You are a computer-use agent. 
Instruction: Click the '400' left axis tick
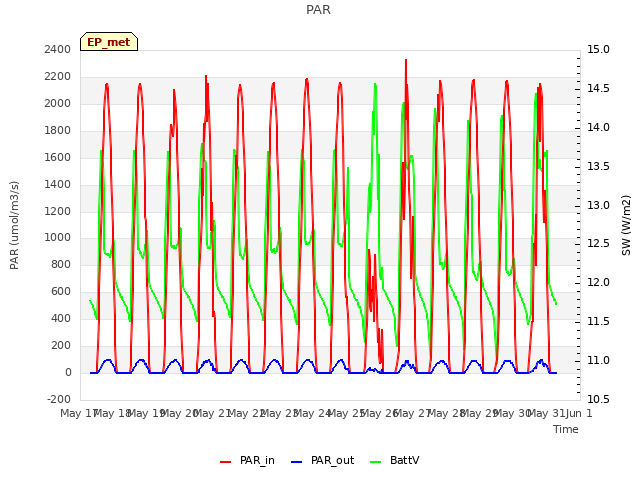(x=61, y=319)
